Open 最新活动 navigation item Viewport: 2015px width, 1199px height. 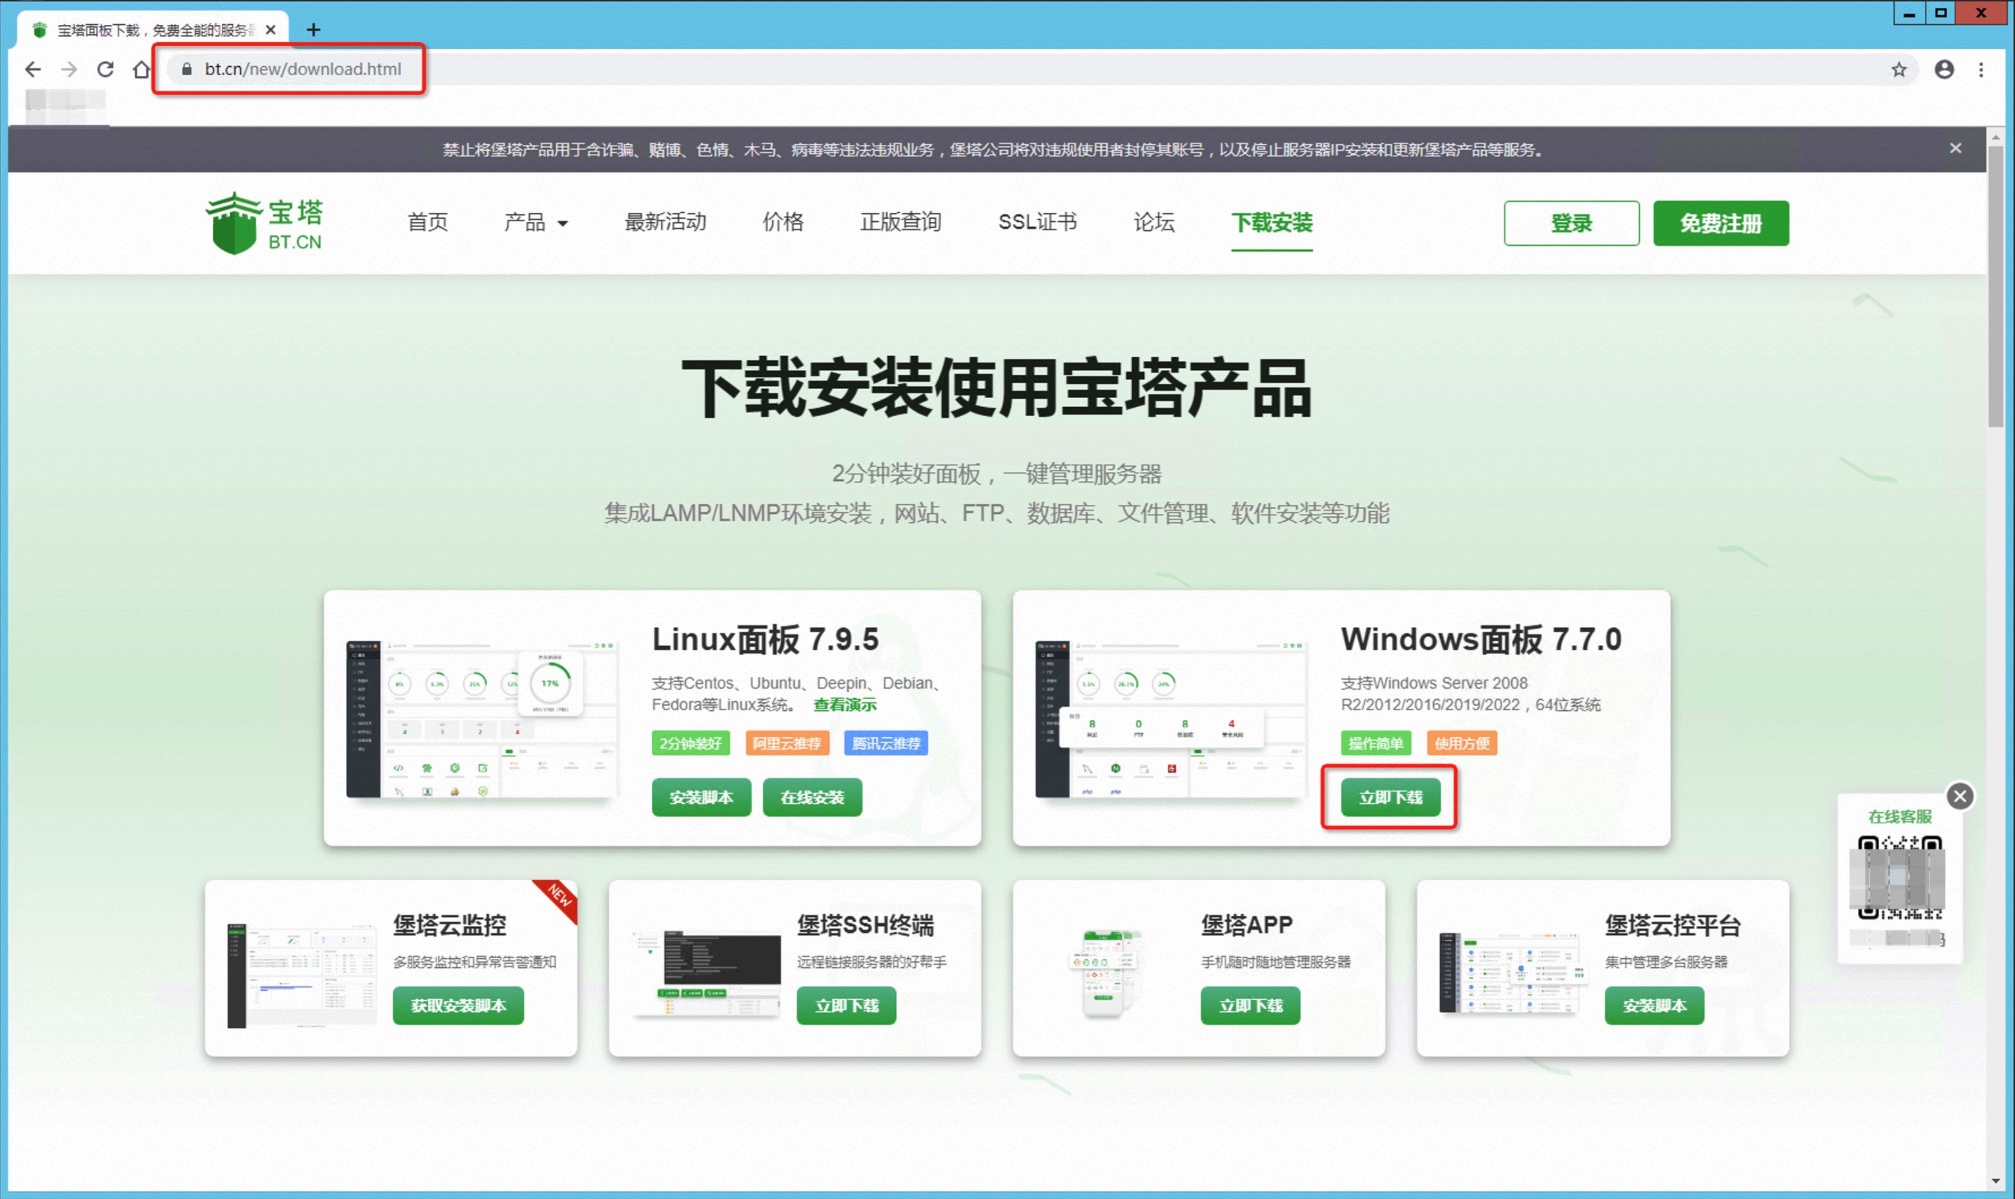click(665, 222)
